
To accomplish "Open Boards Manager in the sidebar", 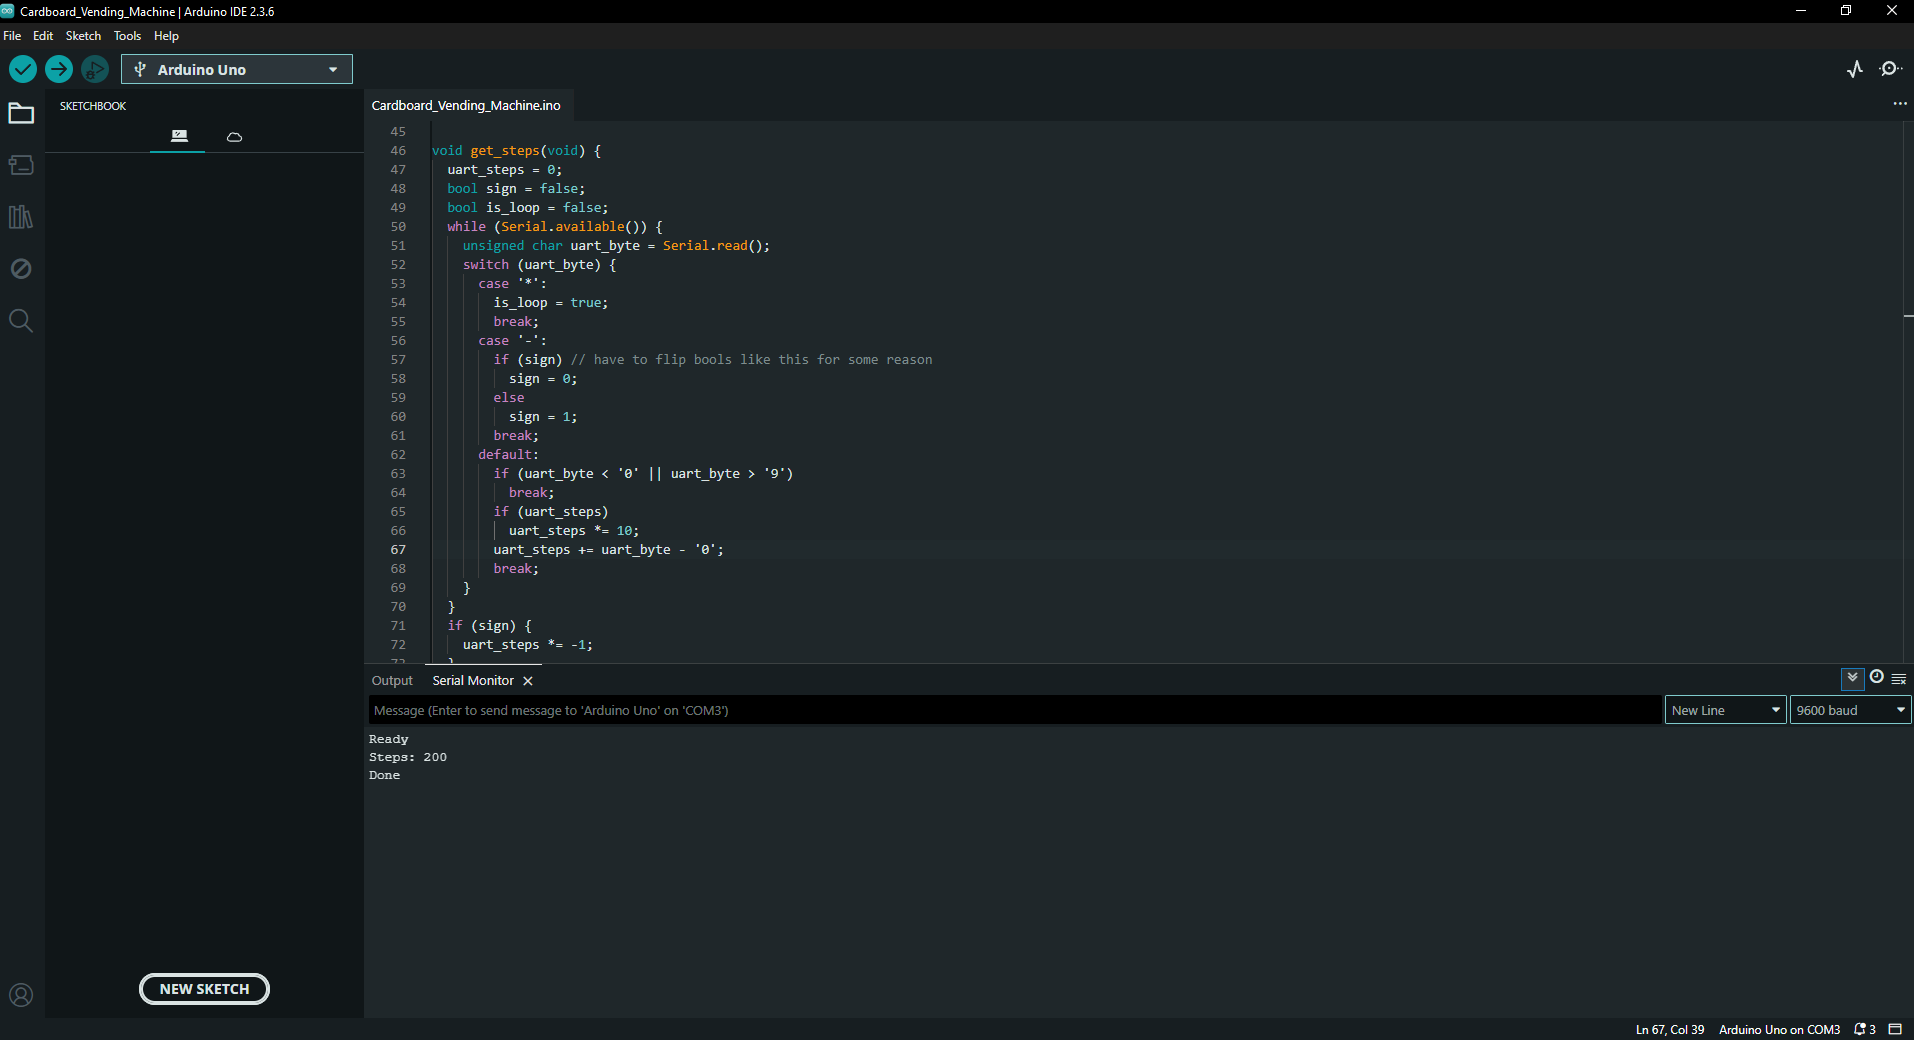I will tap(21, 165).
